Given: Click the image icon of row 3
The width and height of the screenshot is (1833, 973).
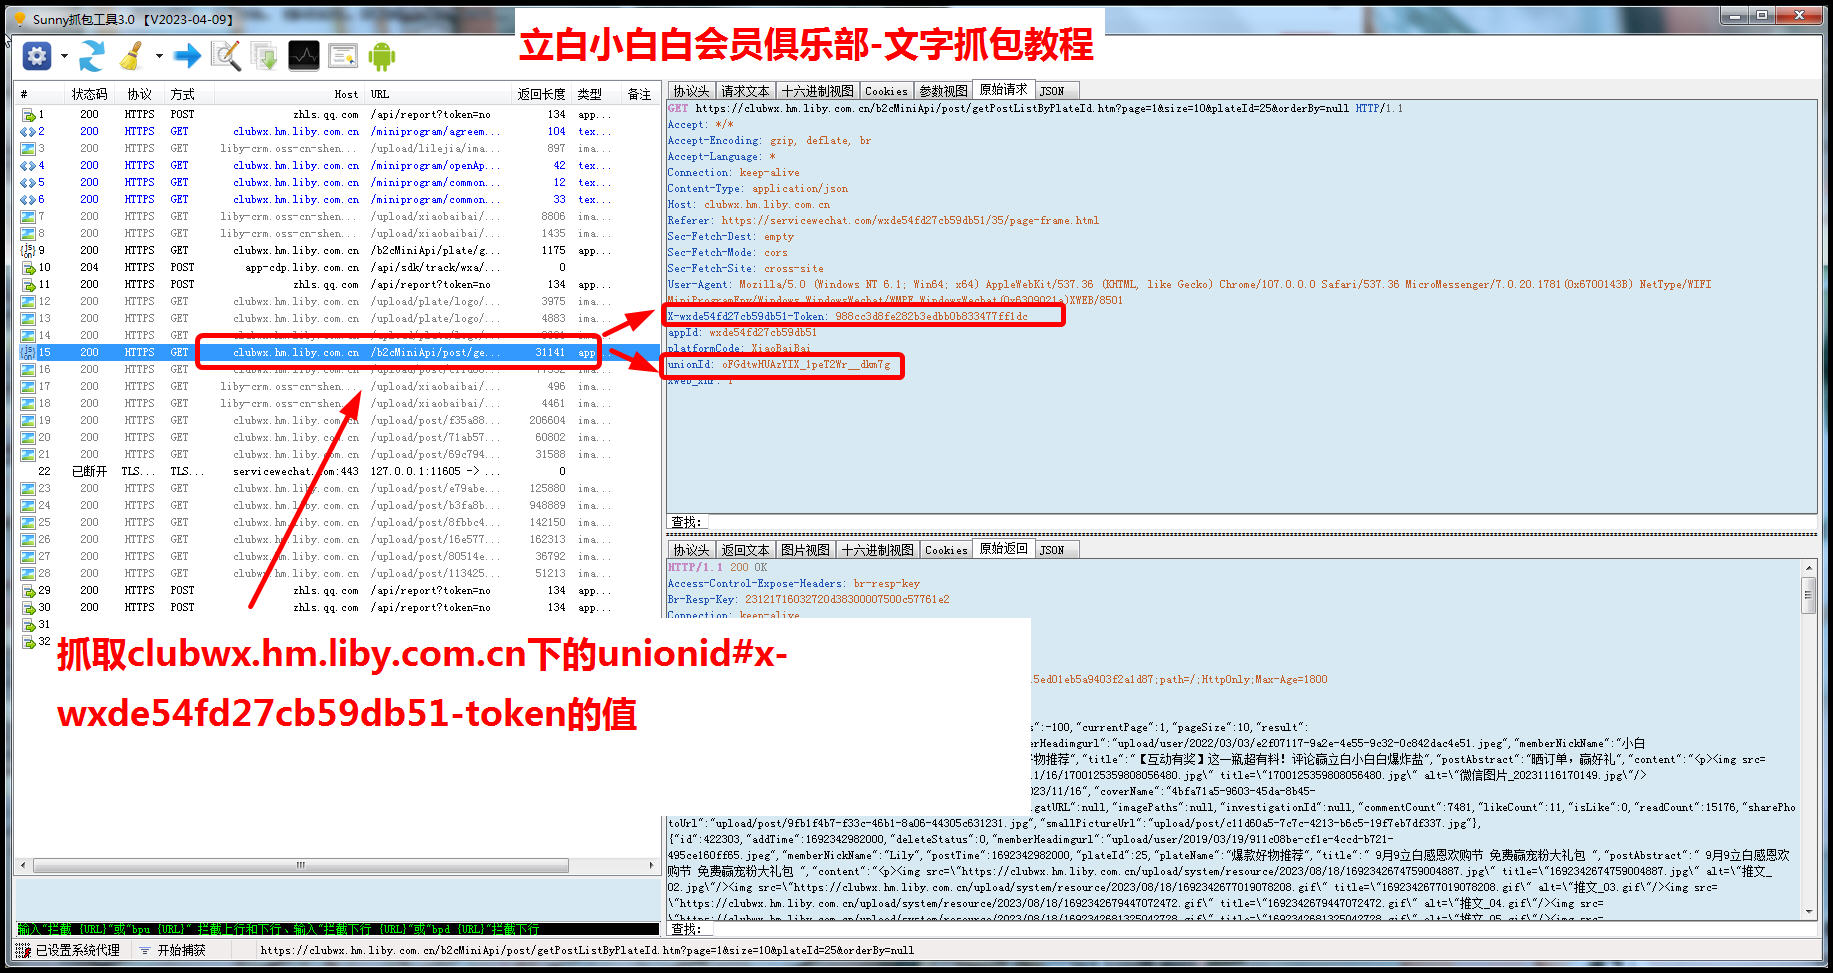Looking at the screenshot, I should point(28,149).
